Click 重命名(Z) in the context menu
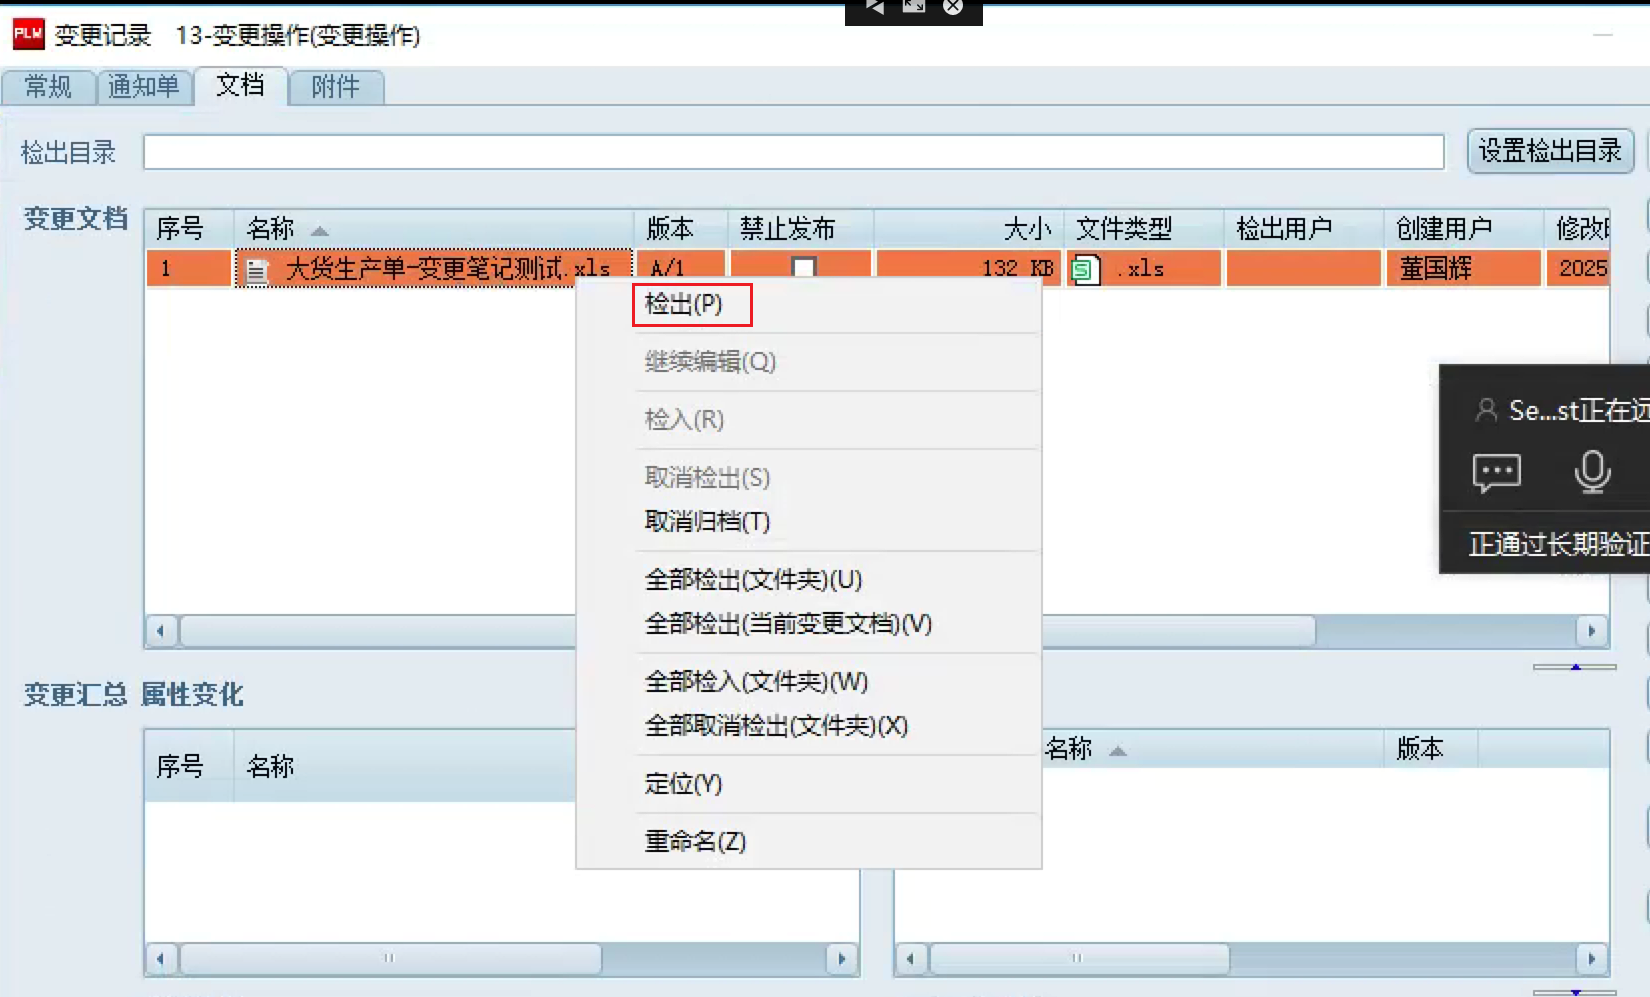1650x997 pixels. coord(808,842)
